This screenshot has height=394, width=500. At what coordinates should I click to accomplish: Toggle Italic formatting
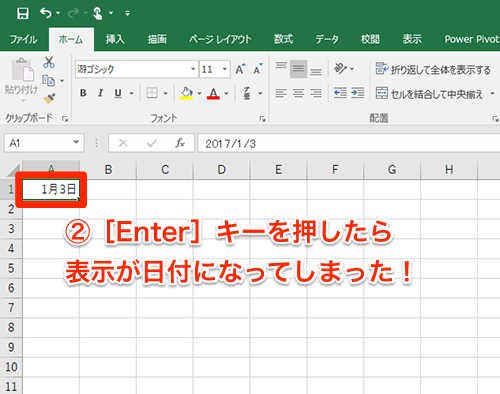100,93
